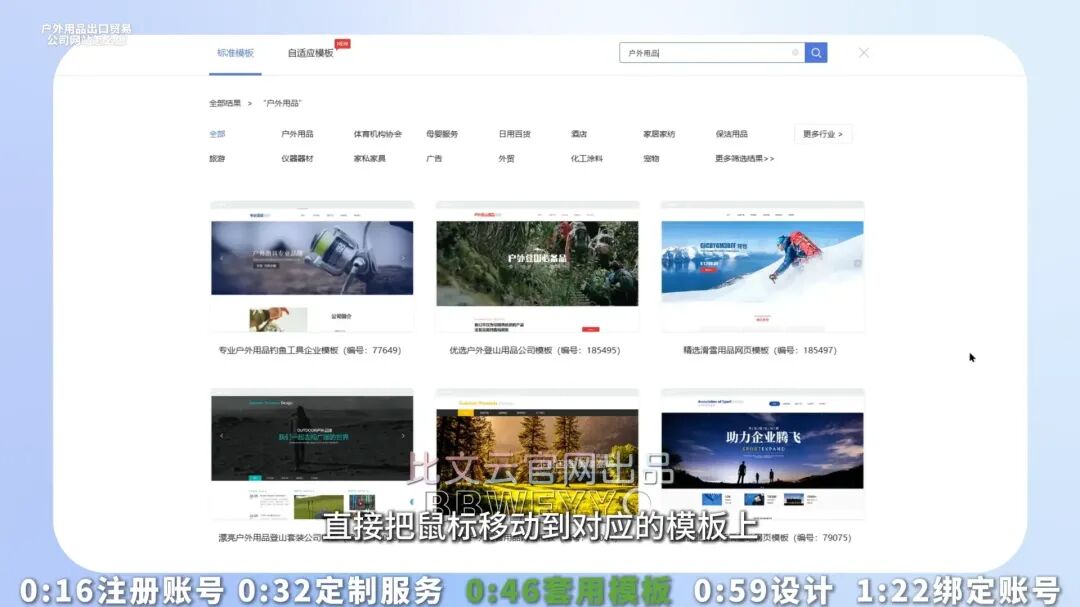Viewport: 1080px width, 607px height.
Task: Choose the 外贸 industry filter
Action: point(506,159)
